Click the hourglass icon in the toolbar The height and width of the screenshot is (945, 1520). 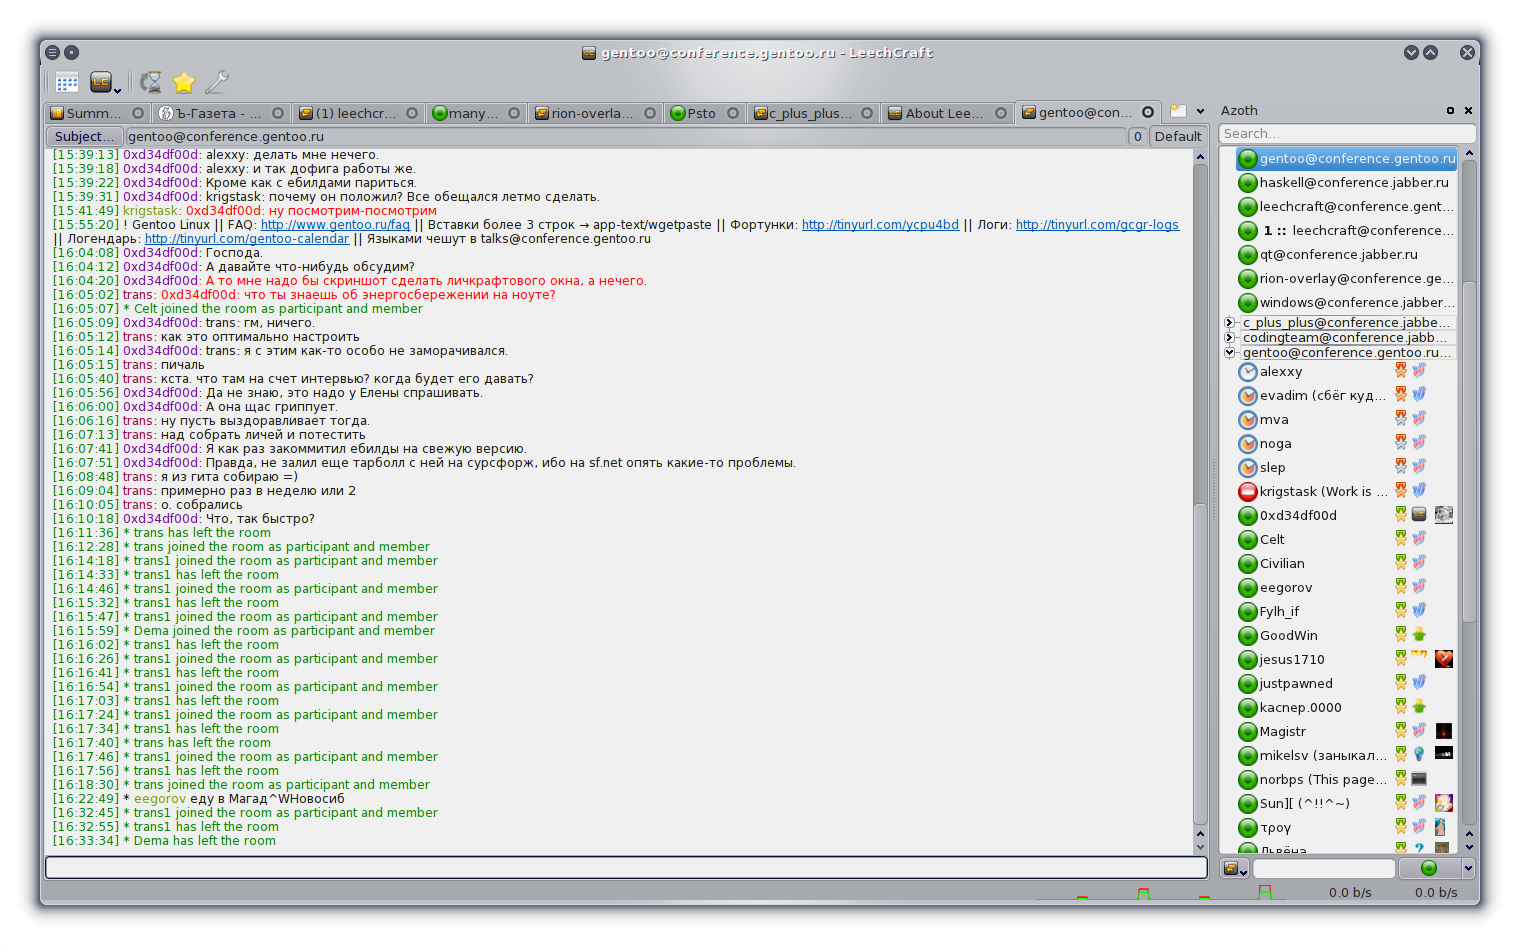(151, 82)
